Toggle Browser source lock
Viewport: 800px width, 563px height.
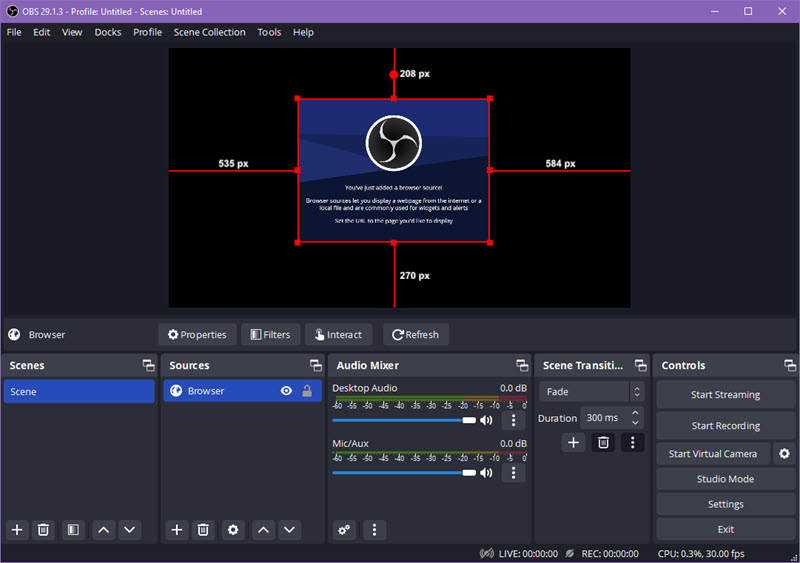pyautogui.click(x=307, y=391)
